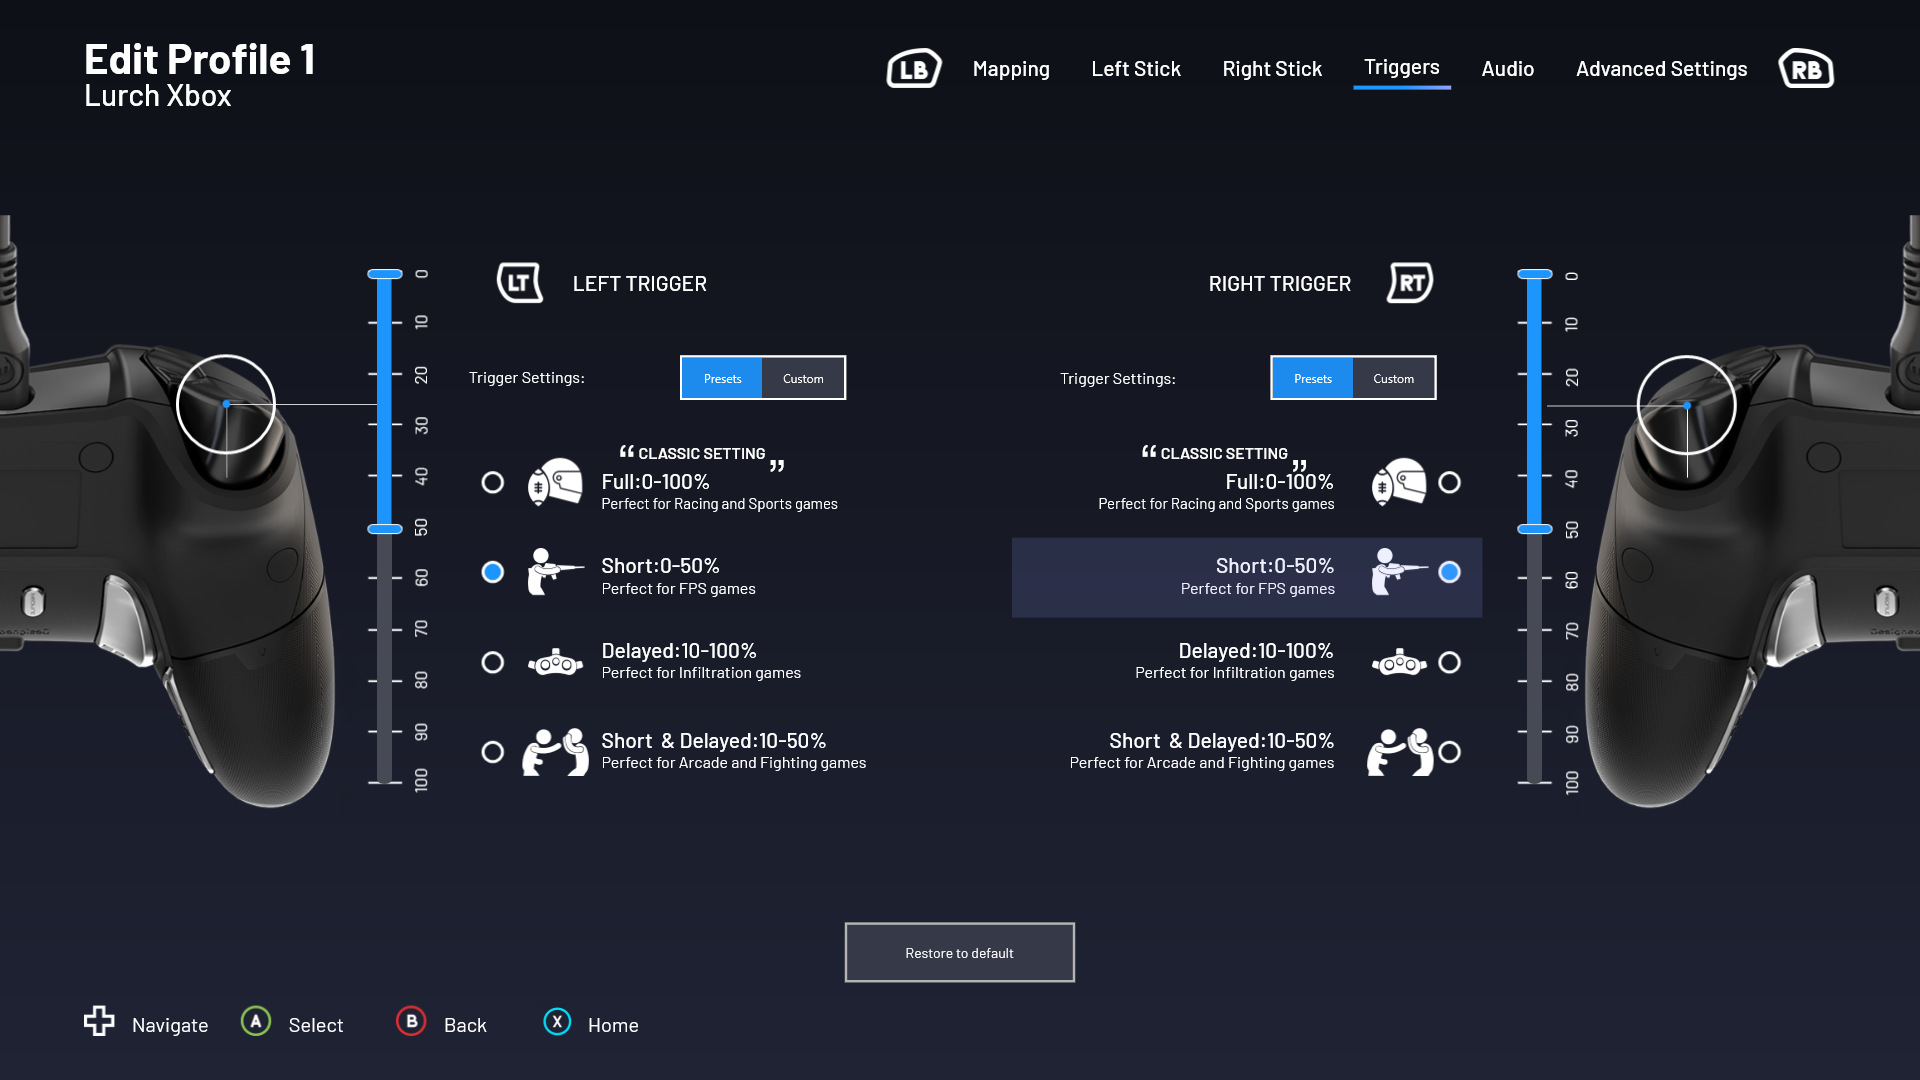Select left trigger Delayed:10-100% radio button
This screenshot has height=1080, width=1920.
pos(493,663)
